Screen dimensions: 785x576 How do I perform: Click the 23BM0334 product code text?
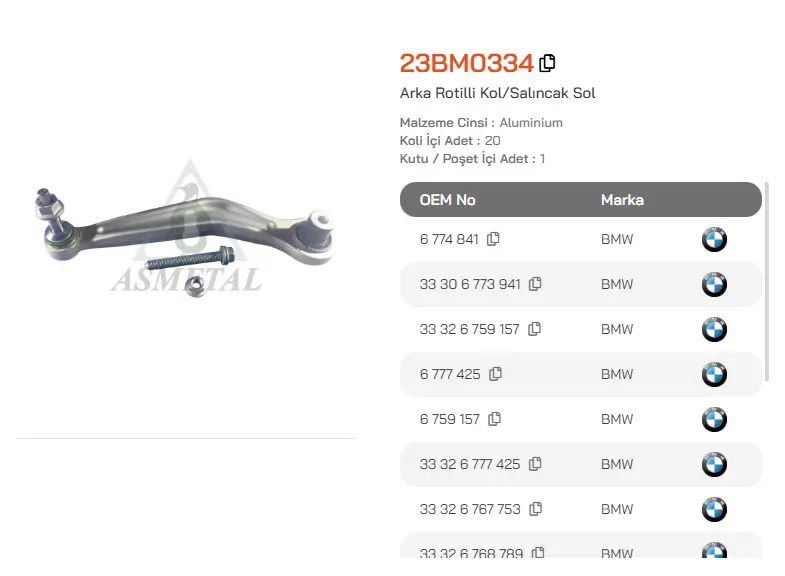(x=467, y=64)
